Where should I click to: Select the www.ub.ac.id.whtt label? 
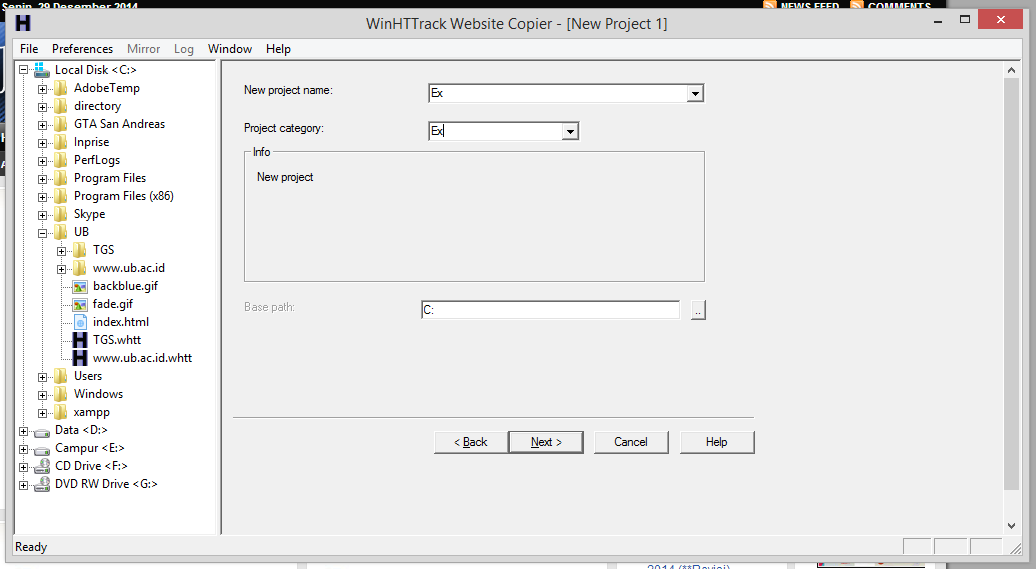pyautogui.click(x=143, y=358)
